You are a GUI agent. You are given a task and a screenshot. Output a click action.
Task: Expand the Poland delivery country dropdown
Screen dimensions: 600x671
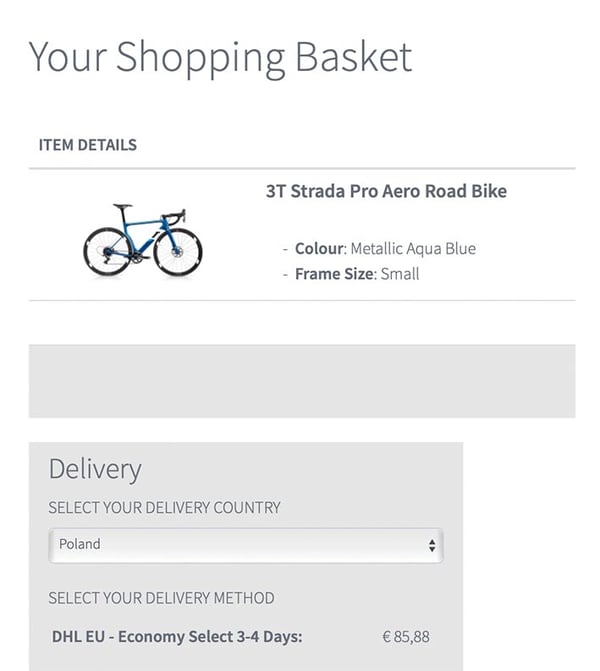(x=246, y=545)
